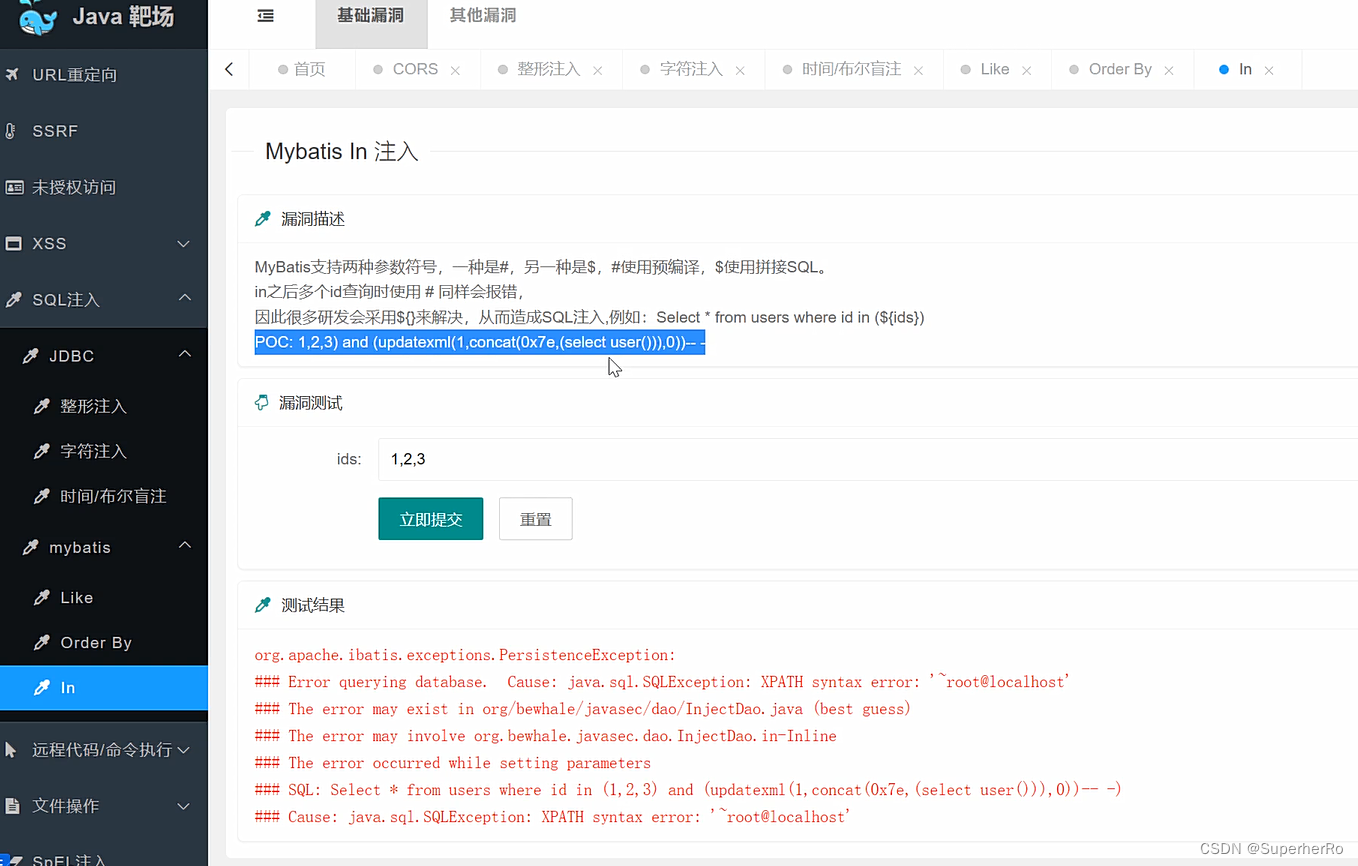Image resolution: width=1358 pixels, height=866 pixels.
Task: Select SSRF in sidebar
Action: (x=55, y=131)
